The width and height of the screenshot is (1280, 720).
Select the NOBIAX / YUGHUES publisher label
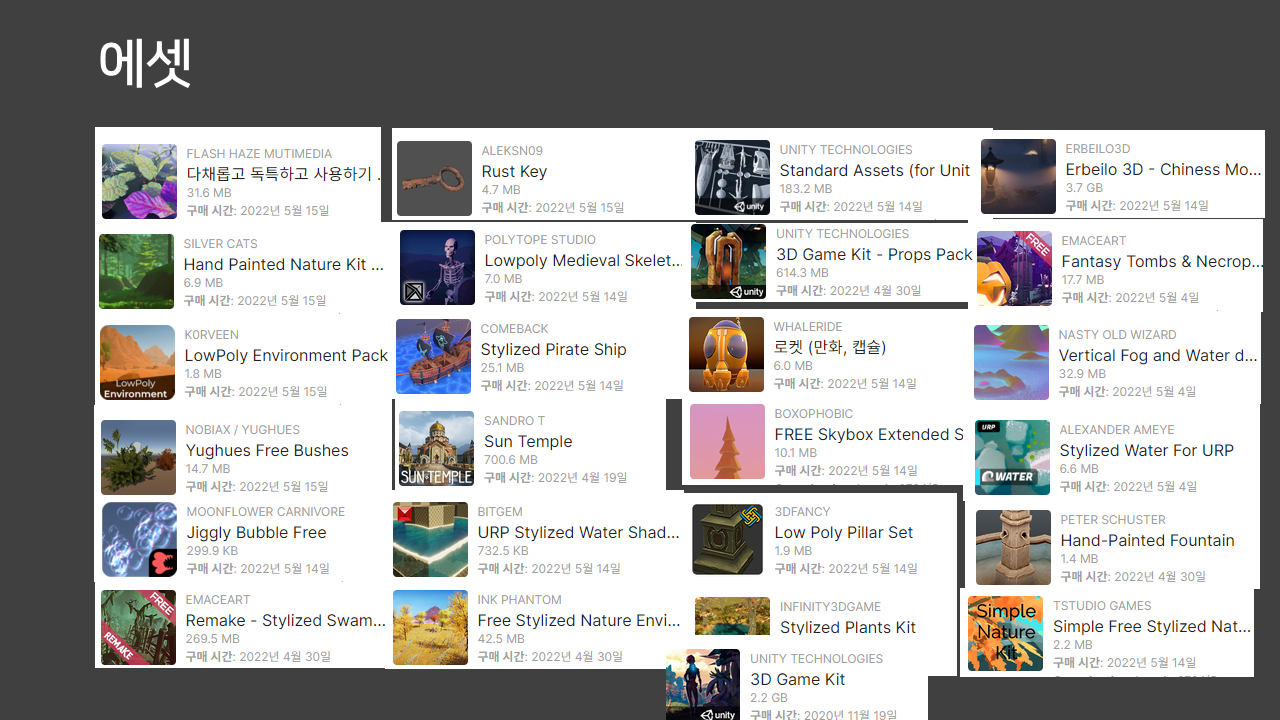[242, 430]
